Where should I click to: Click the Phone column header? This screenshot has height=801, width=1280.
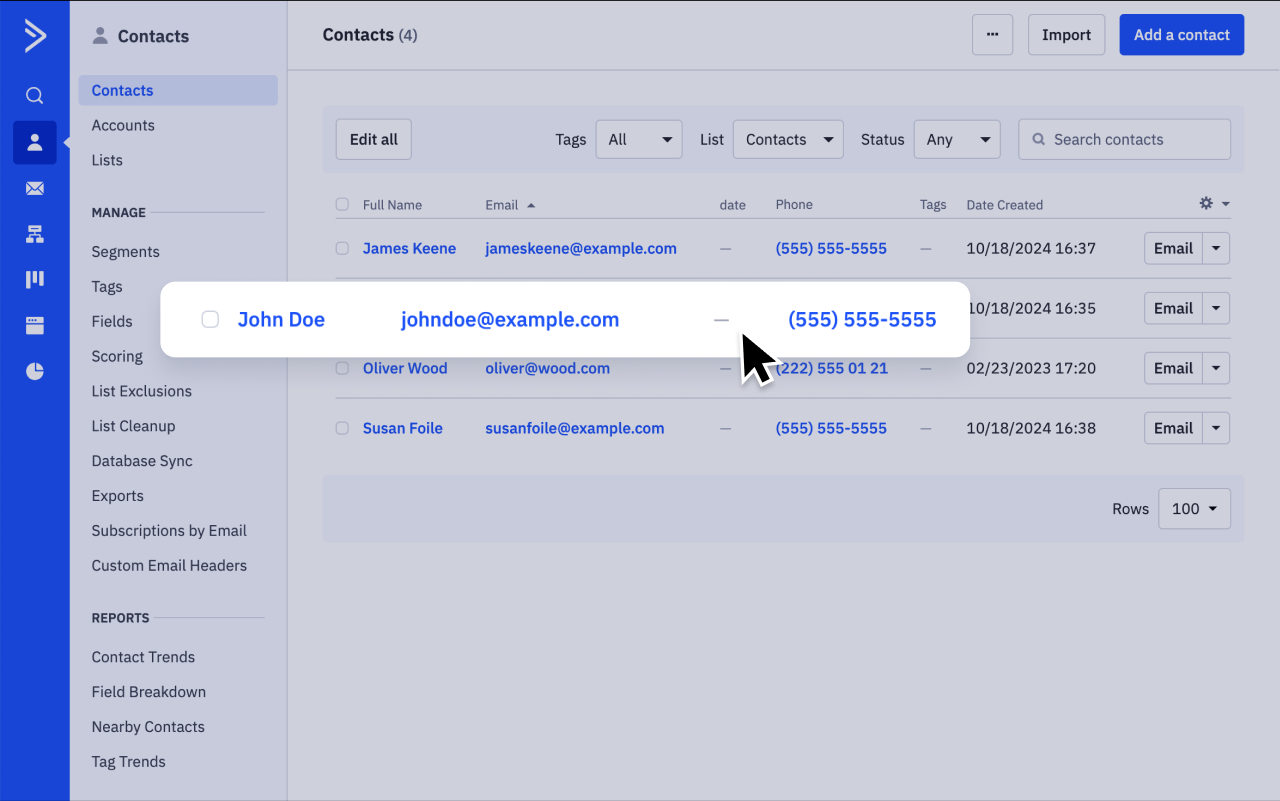[794, 204]
